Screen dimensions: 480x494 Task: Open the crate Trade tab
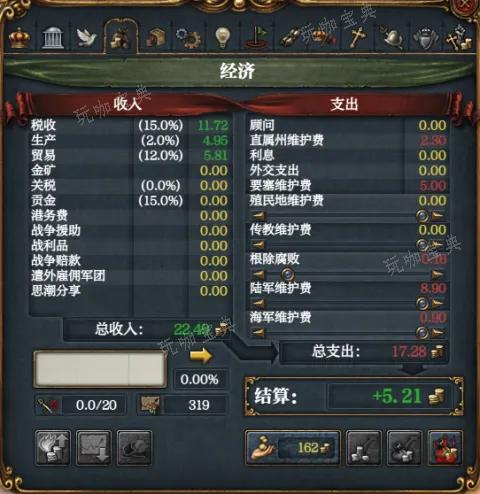click(x=155, y=37)
